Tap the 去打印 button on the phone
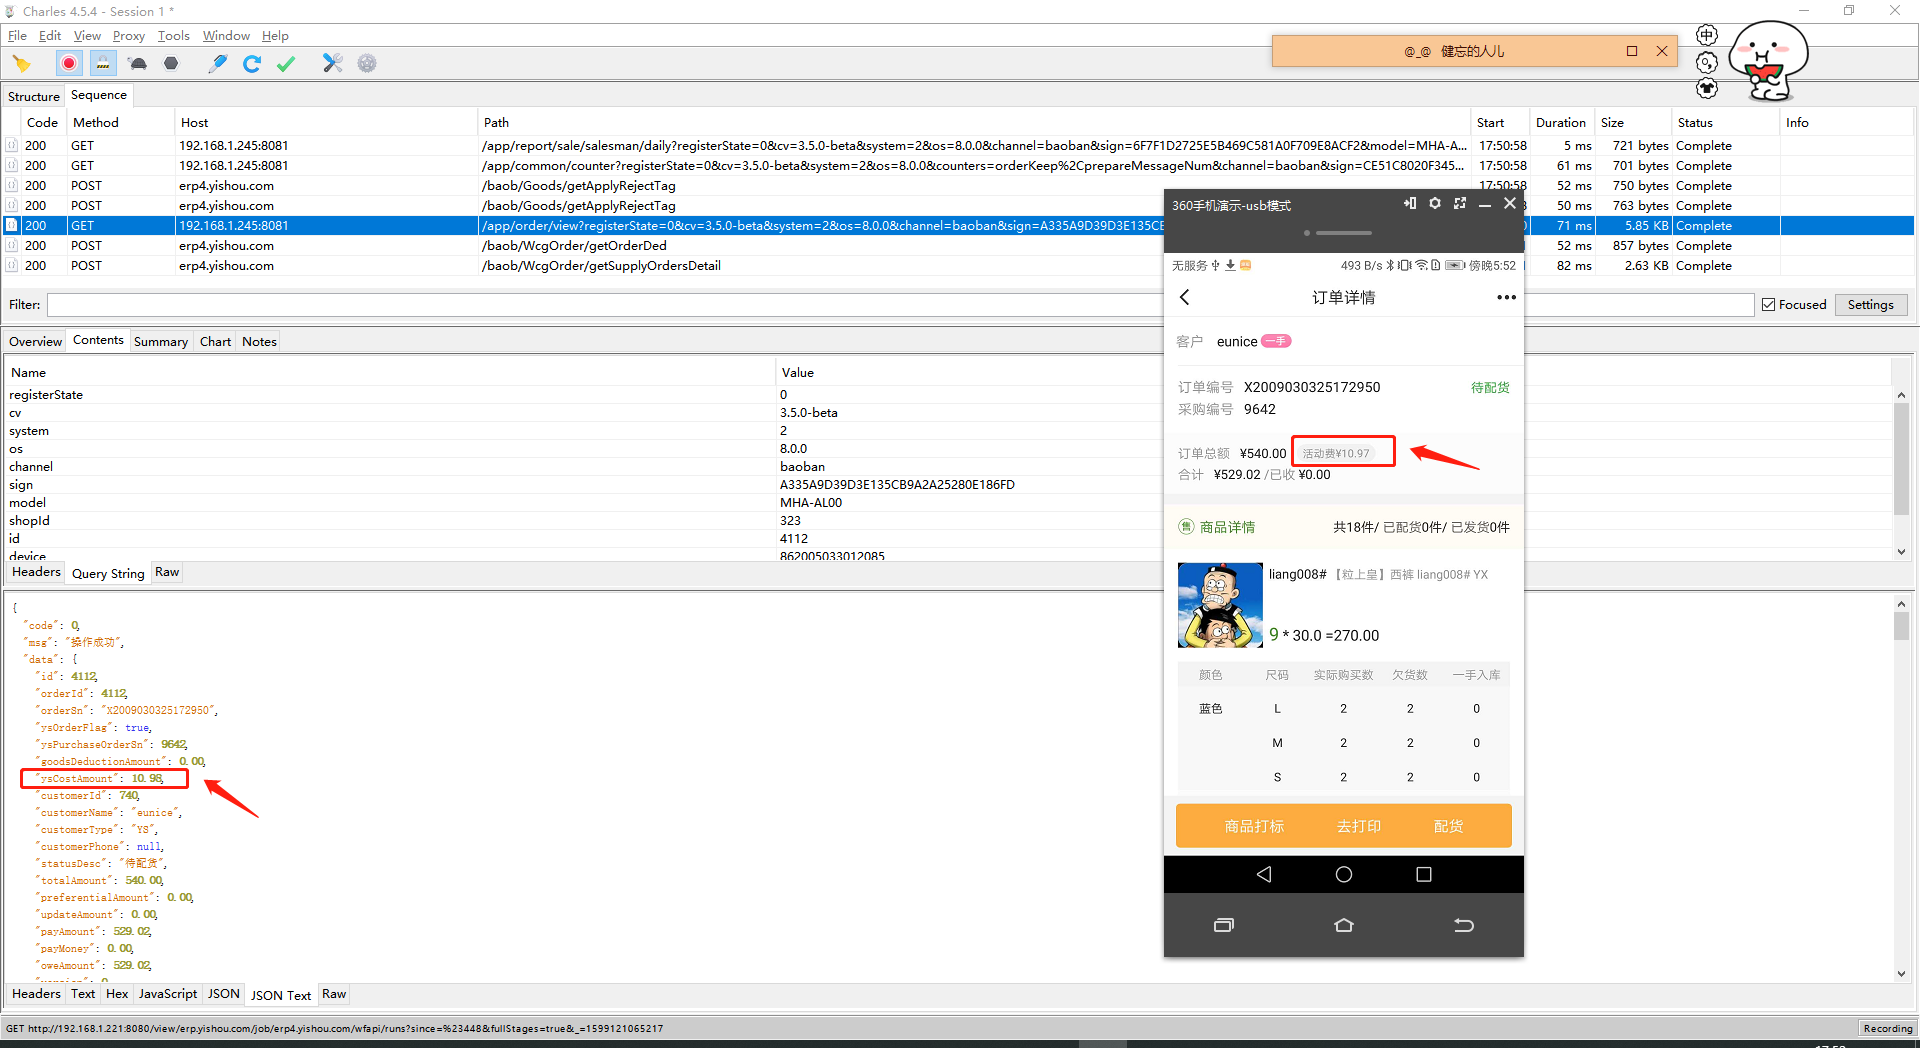 [1359, 826]
